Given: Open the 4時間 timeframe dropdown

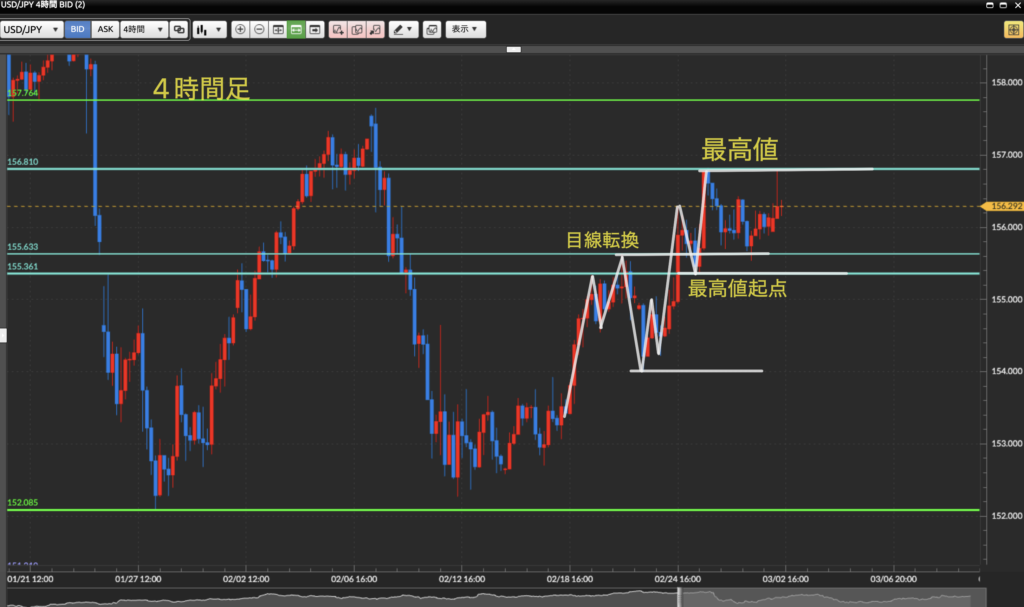Looking at the screenshot, I should [142, 30].
